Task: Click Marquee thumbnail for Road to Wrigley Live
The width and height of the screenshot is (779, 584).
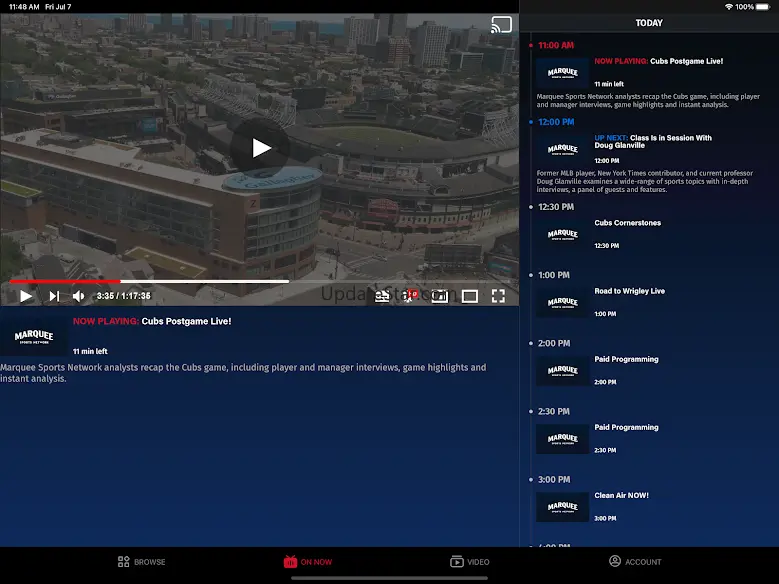Action: [x=562, y=302]
